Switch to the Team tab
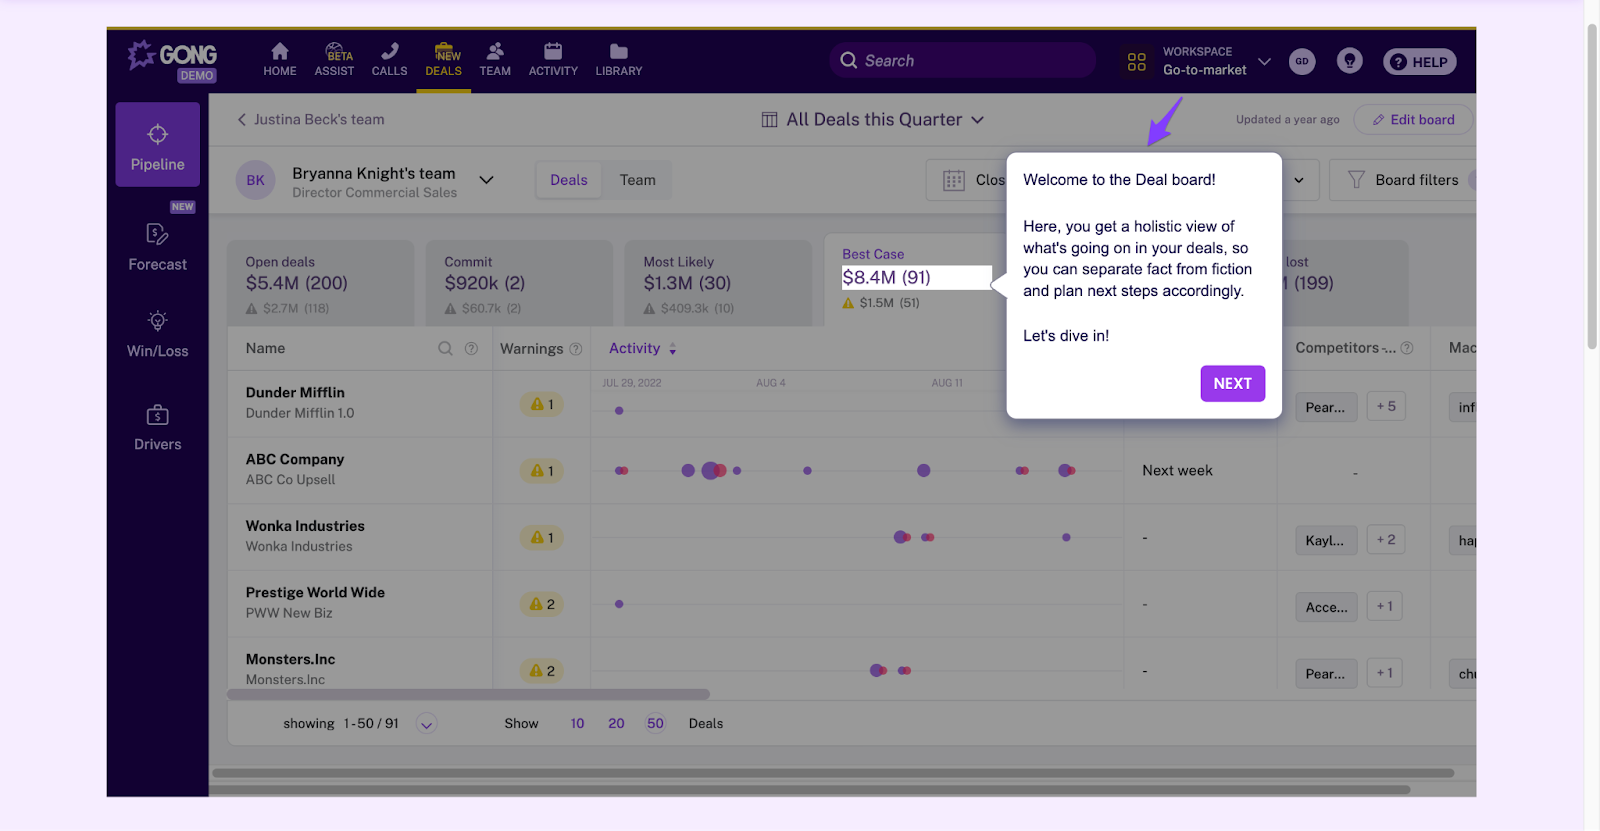 638,180
